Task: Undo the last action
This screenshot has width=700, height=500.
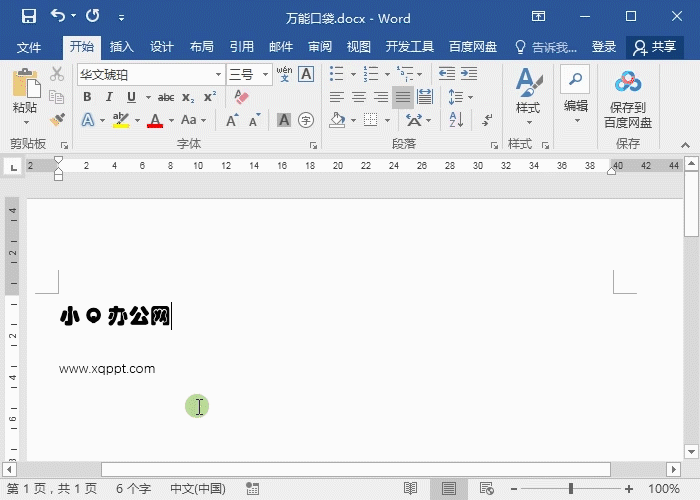Action: point(58,16)
